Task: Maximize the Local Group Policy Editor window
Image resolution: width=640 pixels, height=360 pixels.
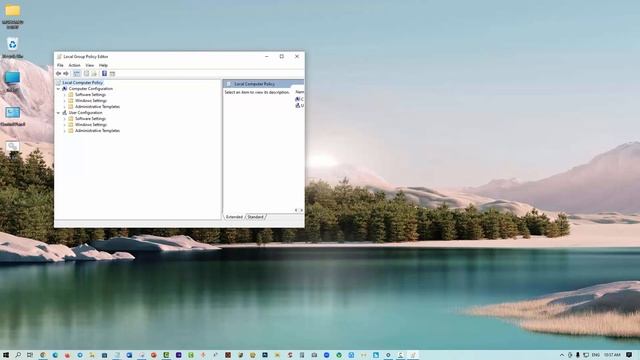Action: click(282, 56)
